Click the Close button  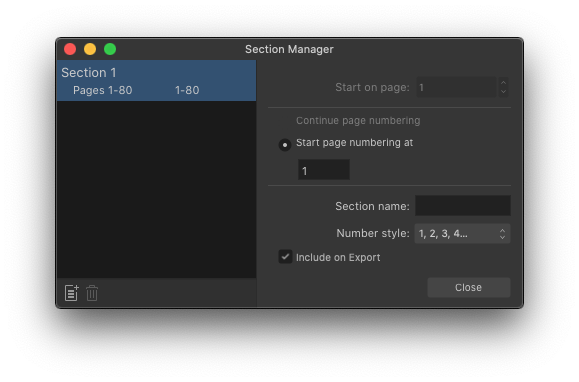(469, 287)
